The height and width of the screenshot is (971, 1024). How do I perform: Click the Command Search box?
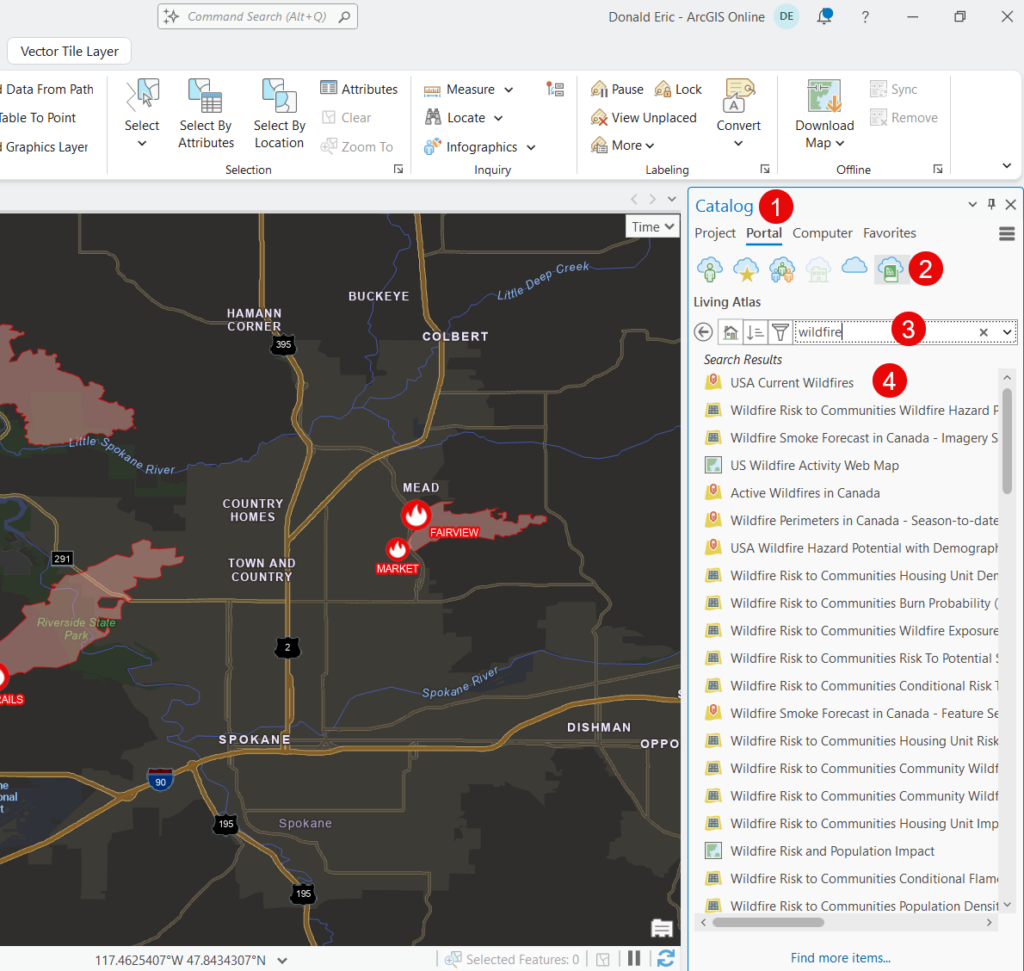pyautogui.click(x=257, y=16)
